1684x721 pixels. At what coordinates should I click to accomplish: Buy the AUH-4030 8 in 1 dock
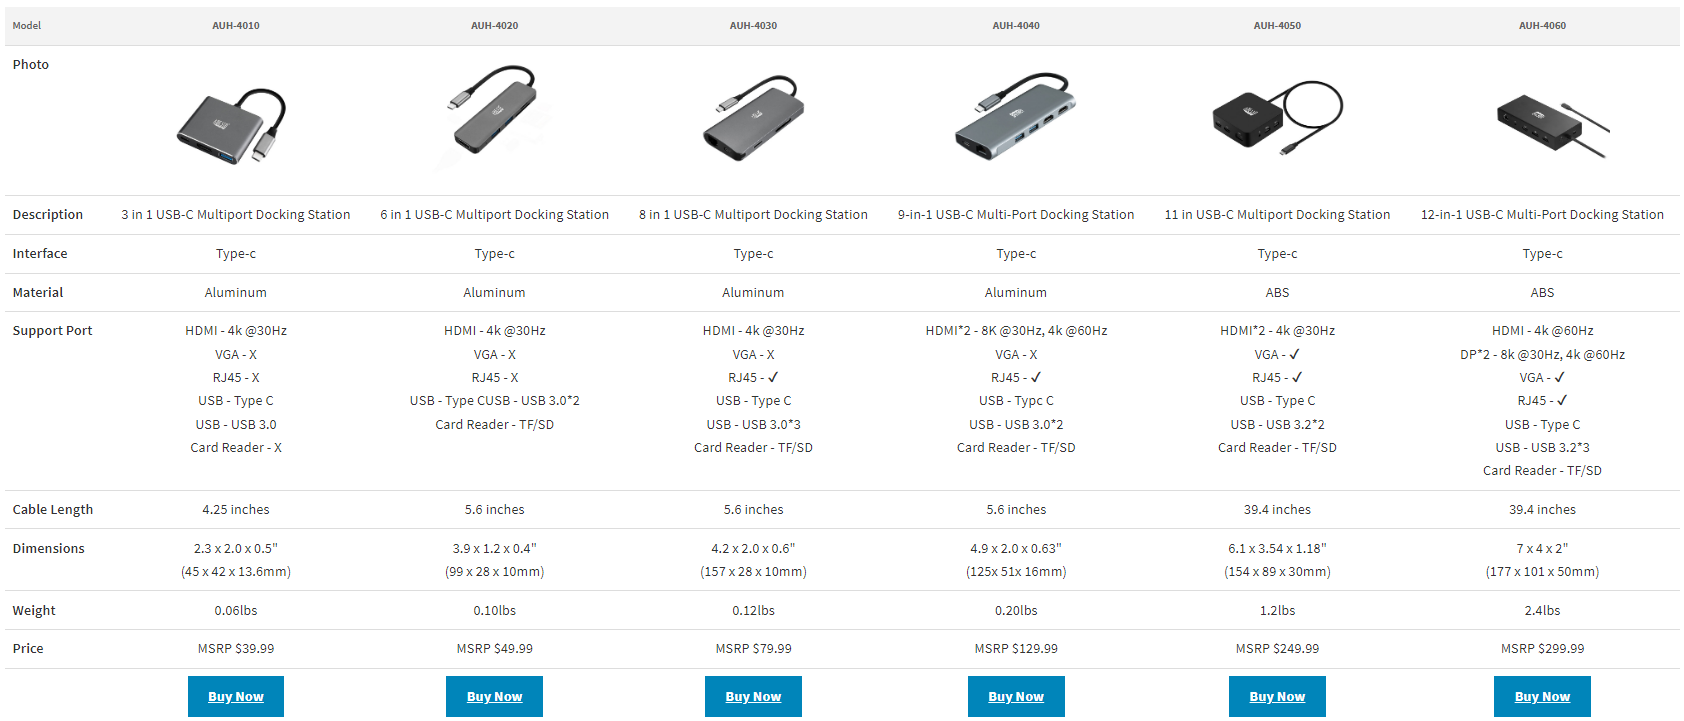753,697
